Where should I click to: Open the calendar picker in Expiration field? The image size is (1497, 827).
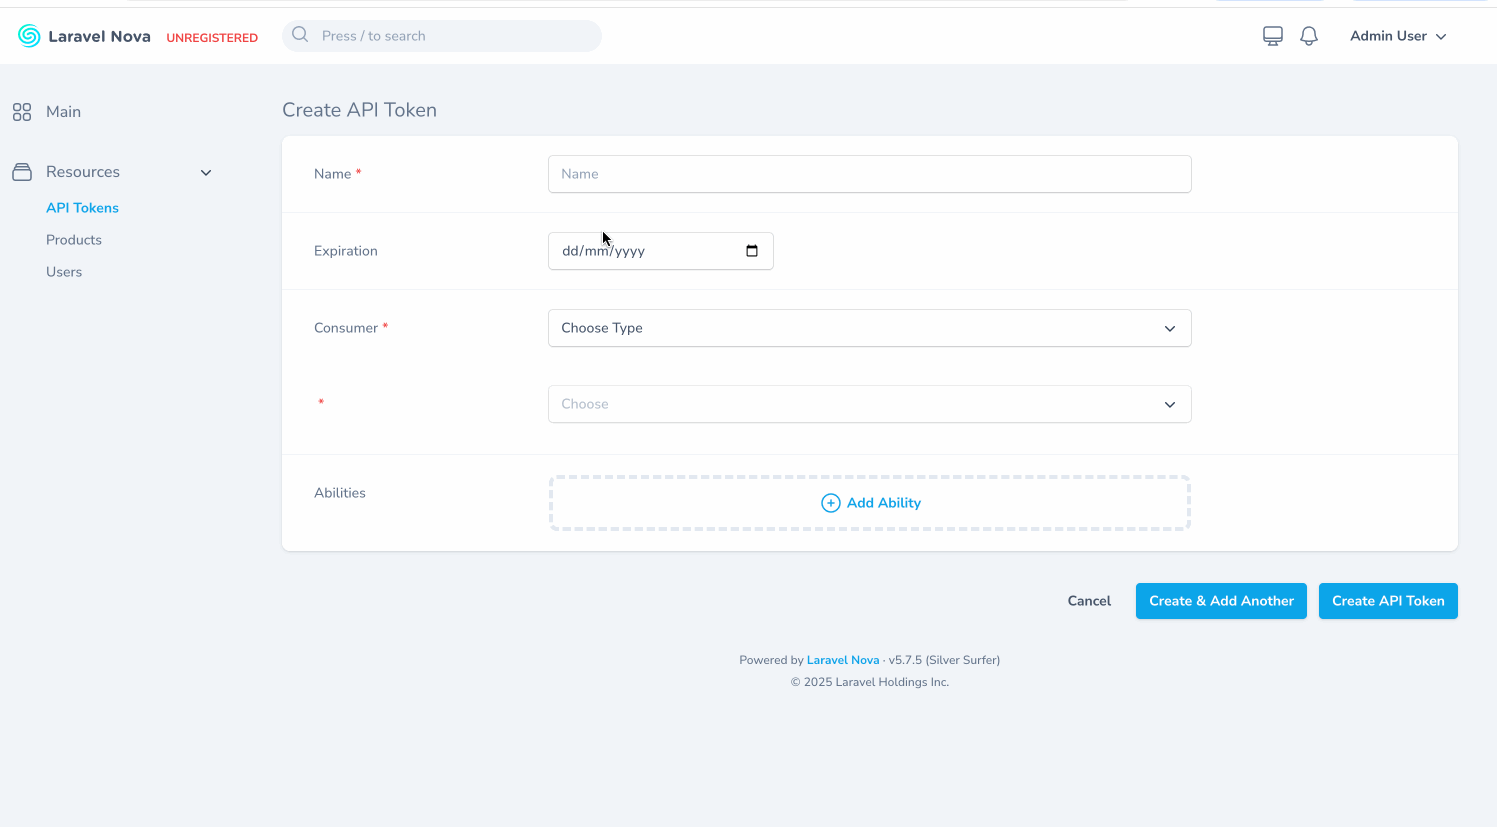pyautogui.click(x=751, y=251)
